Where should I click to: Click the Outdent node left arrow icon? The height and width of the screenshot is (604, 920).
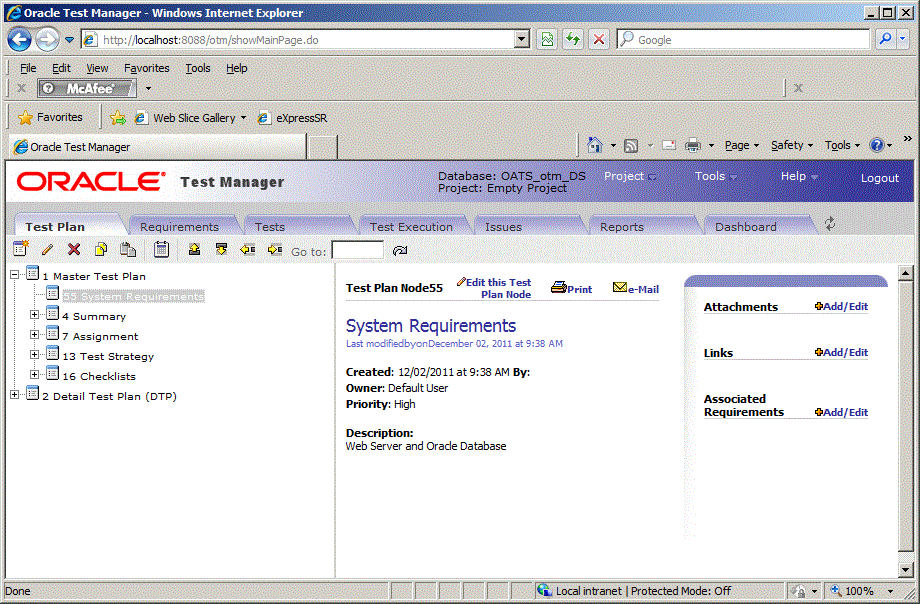coord(248,249)
